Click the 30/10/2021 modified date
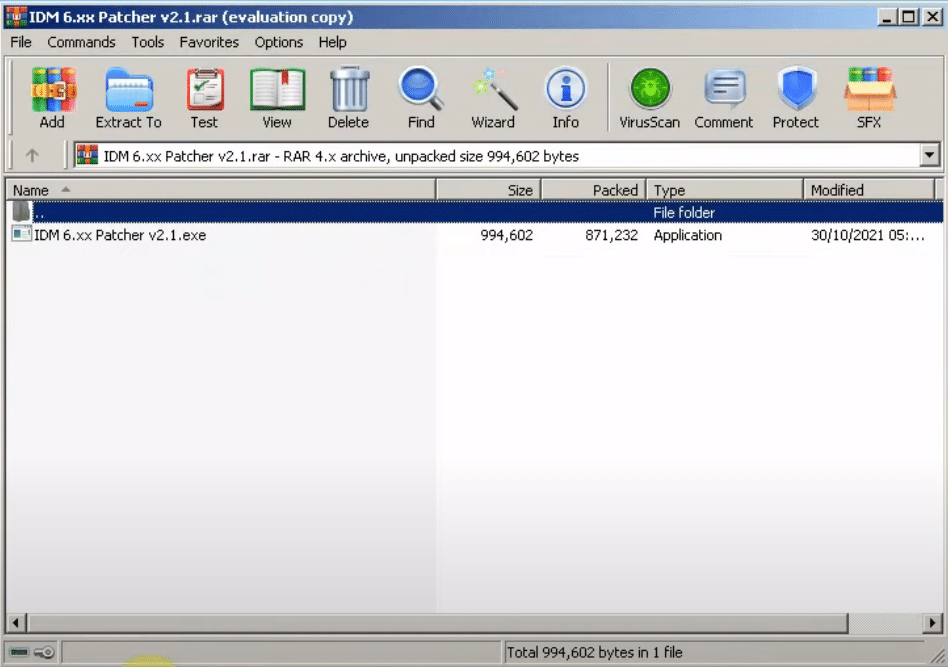Viewport: 948px width, 667px height. click(868, 235)
